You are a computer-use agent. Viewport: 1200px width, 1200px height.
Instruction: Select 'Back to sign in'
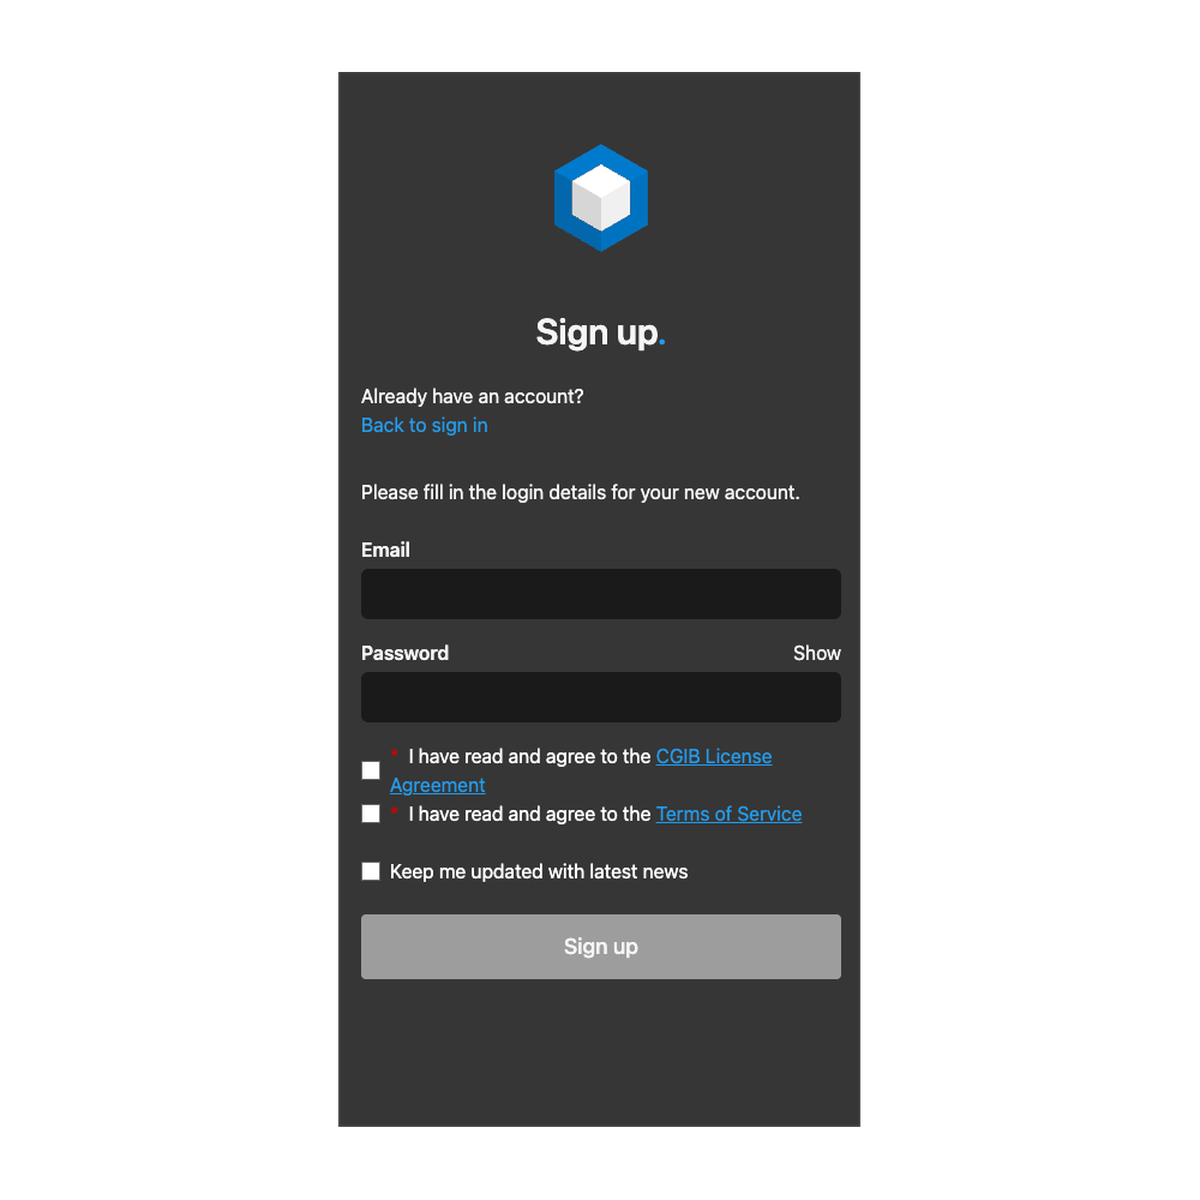coord(423,425)
